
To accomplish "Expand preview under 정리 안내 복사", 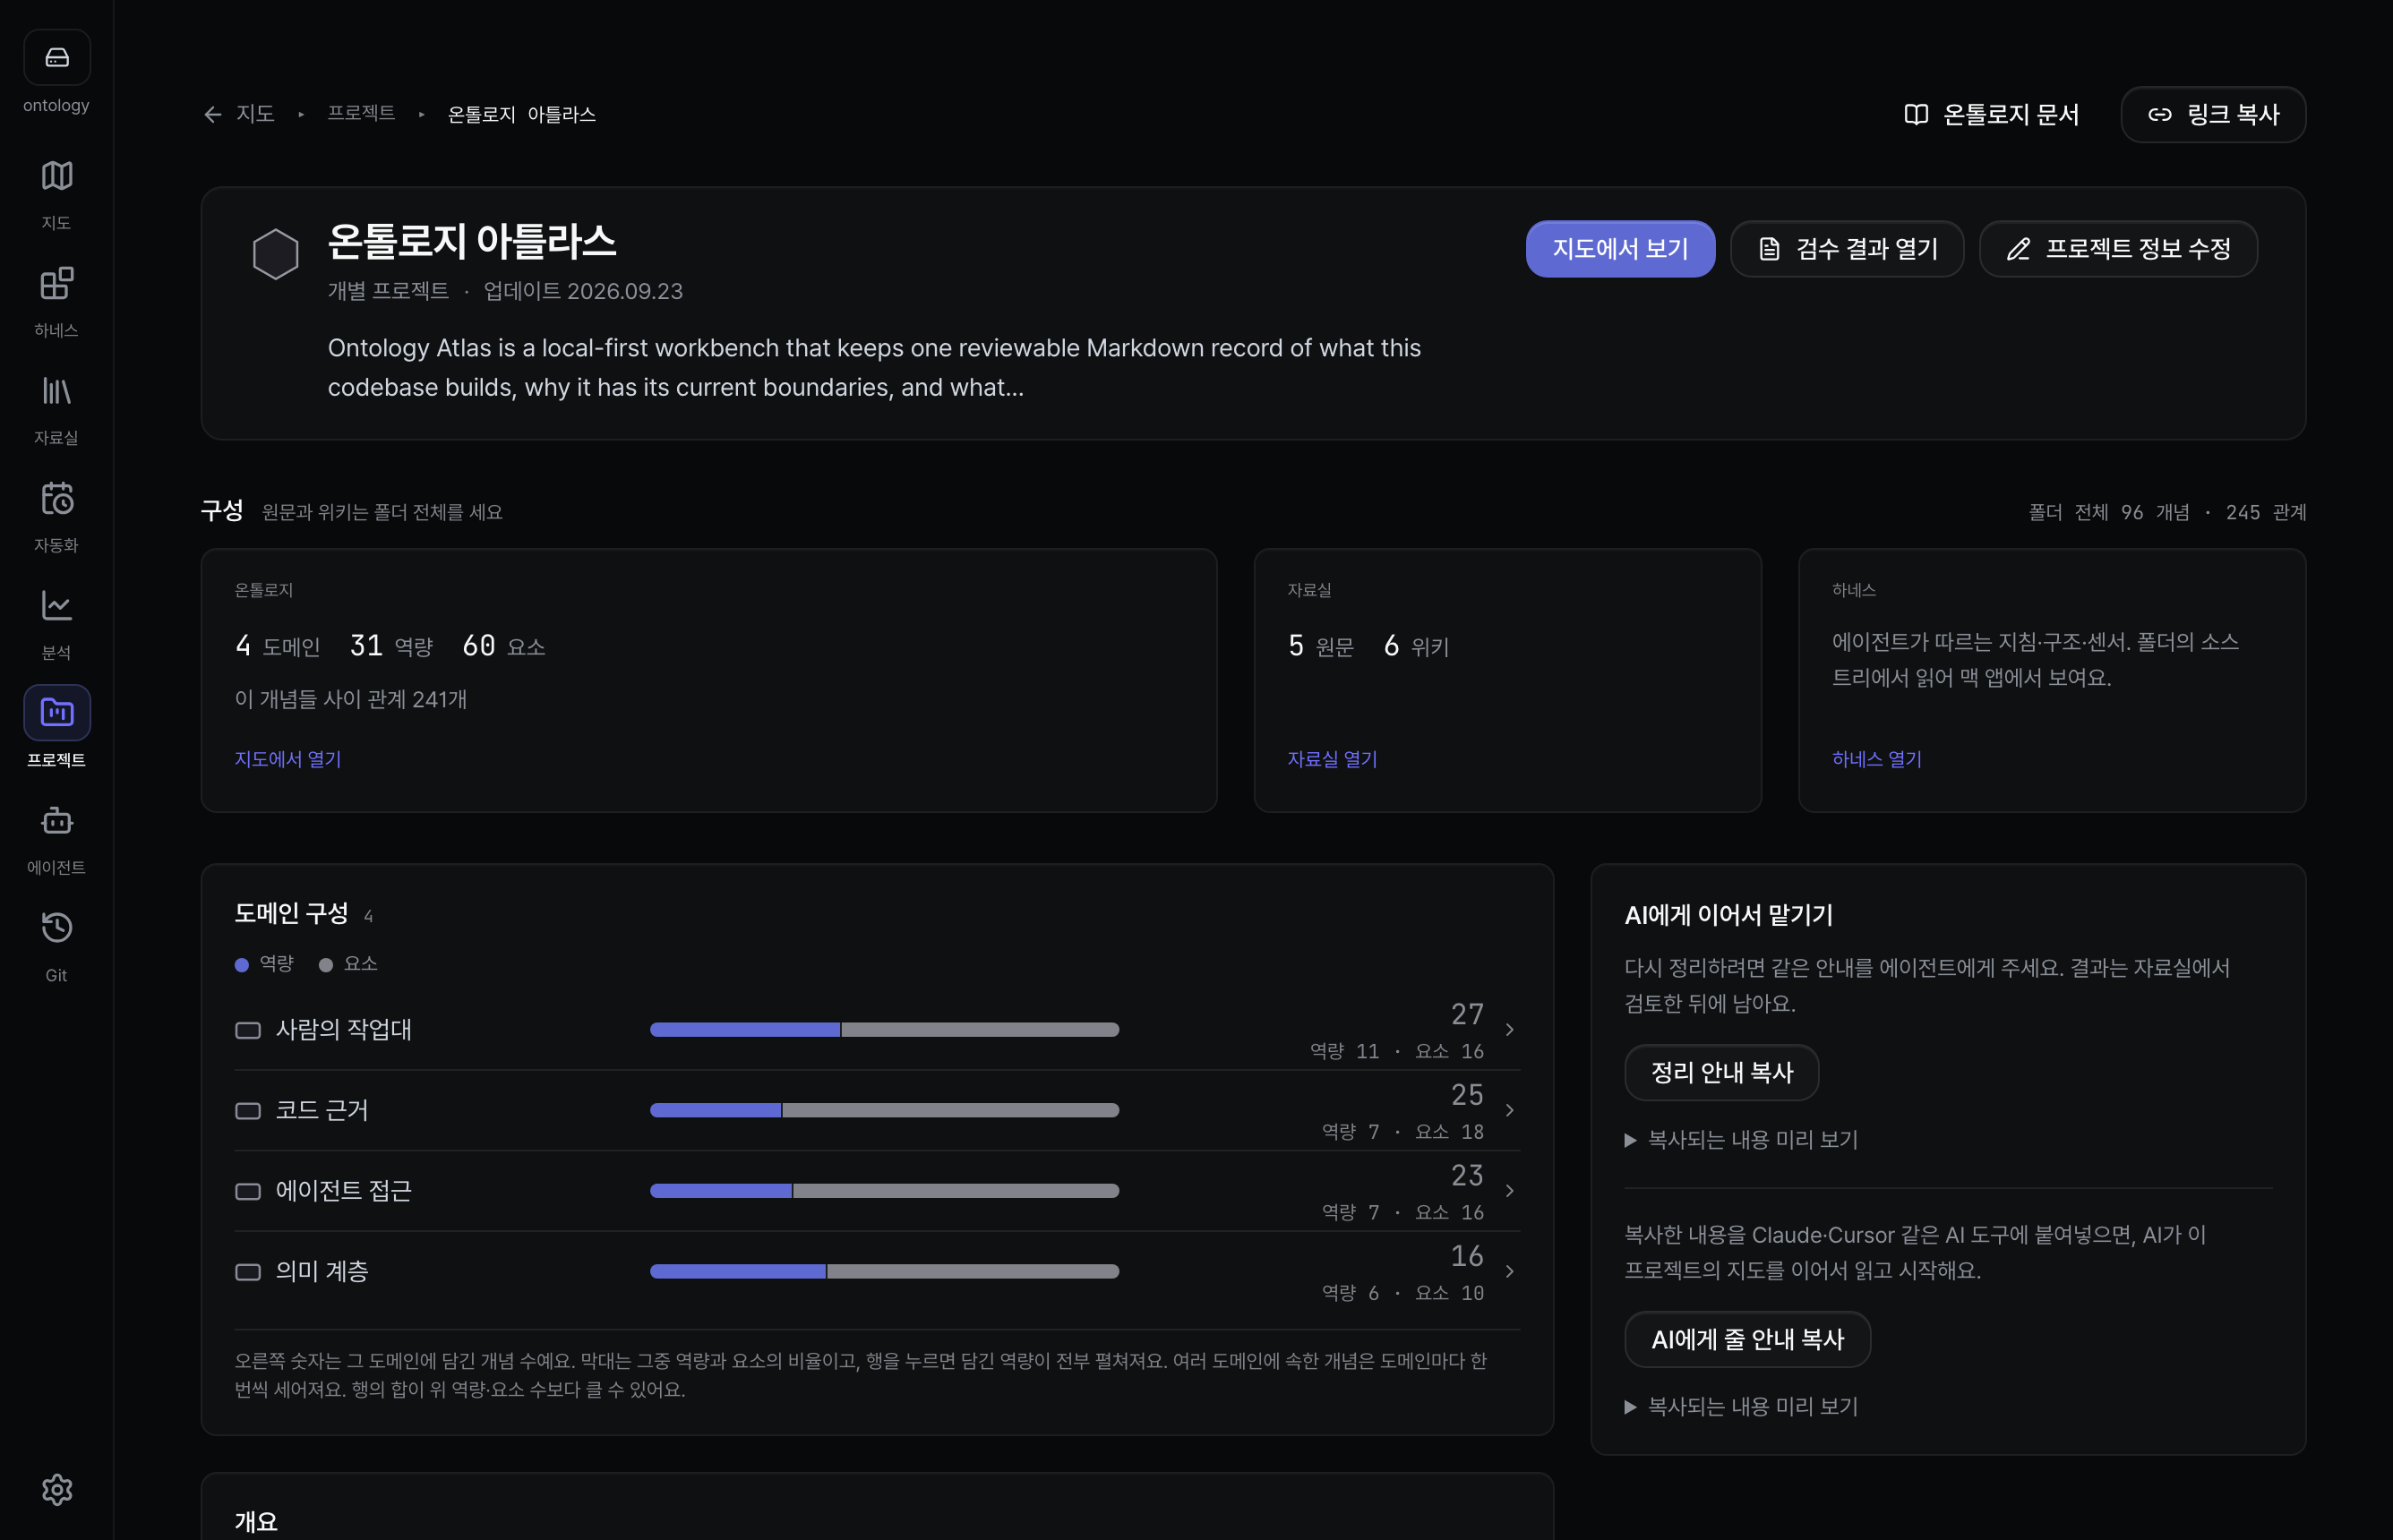I will (x=1741, y=1140).
